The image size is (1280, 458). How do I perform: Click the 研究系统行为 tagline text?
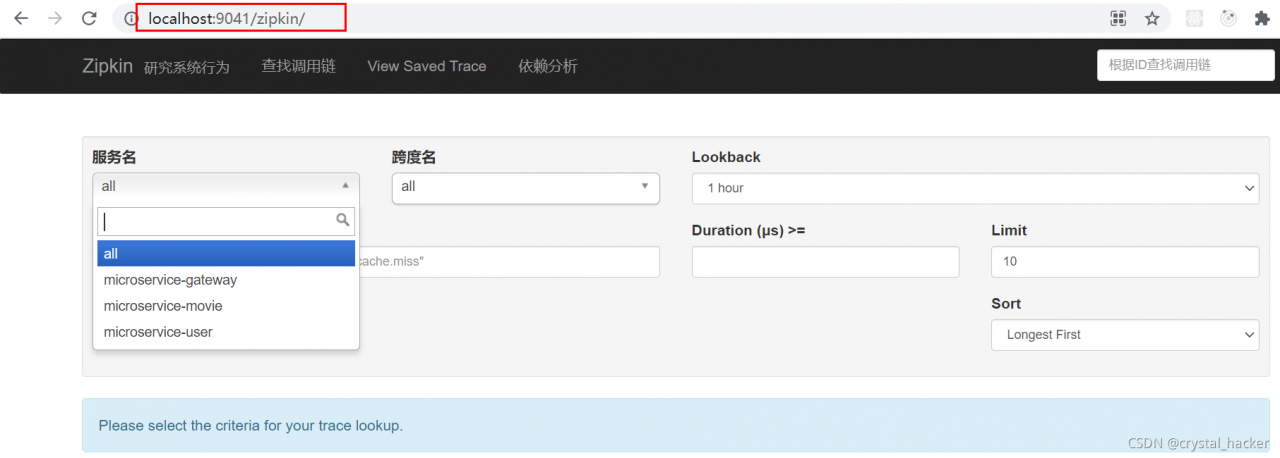click(187, 68)
